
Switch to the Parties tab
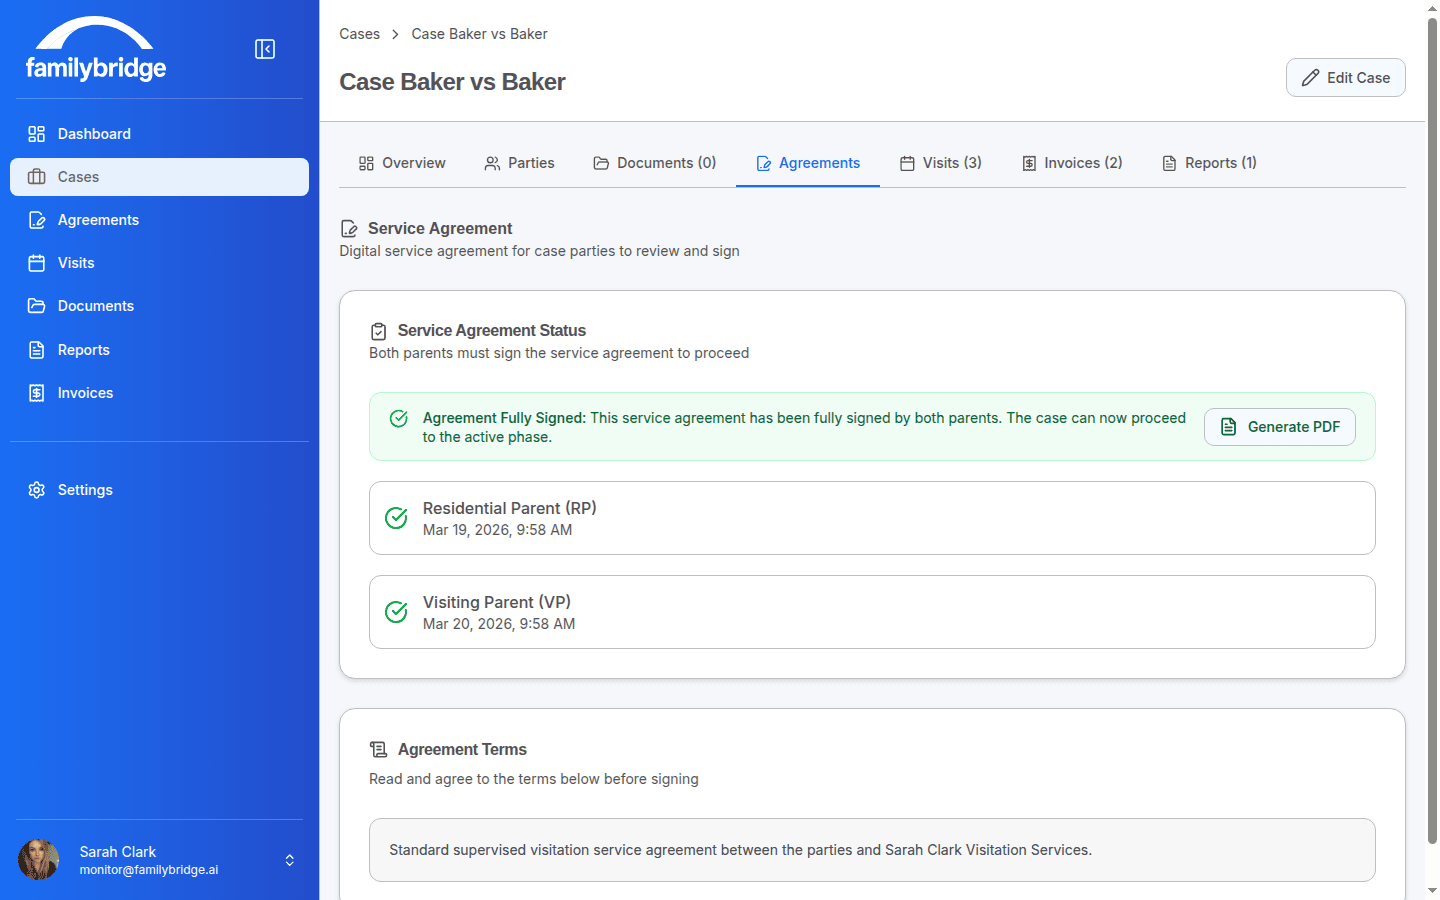point(519,162)
